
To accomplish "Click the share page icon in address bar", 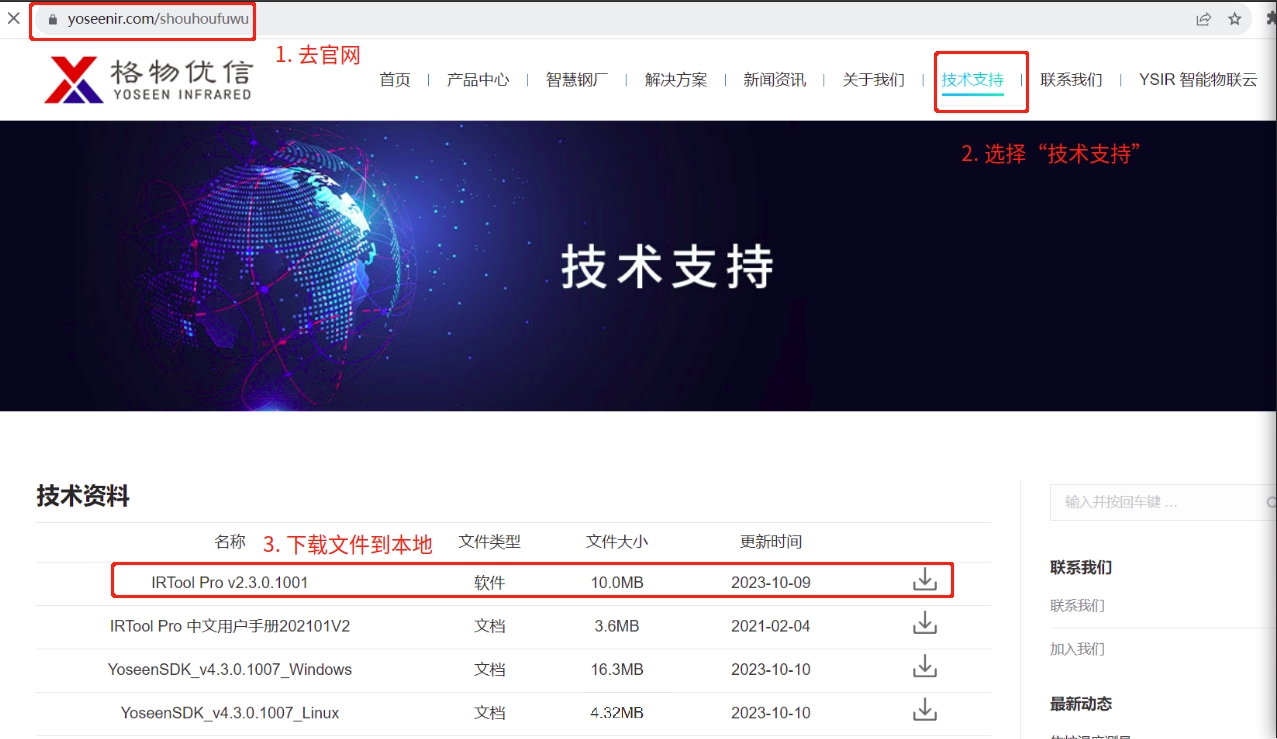I will pyautogui.click(x=1203, y=19).
